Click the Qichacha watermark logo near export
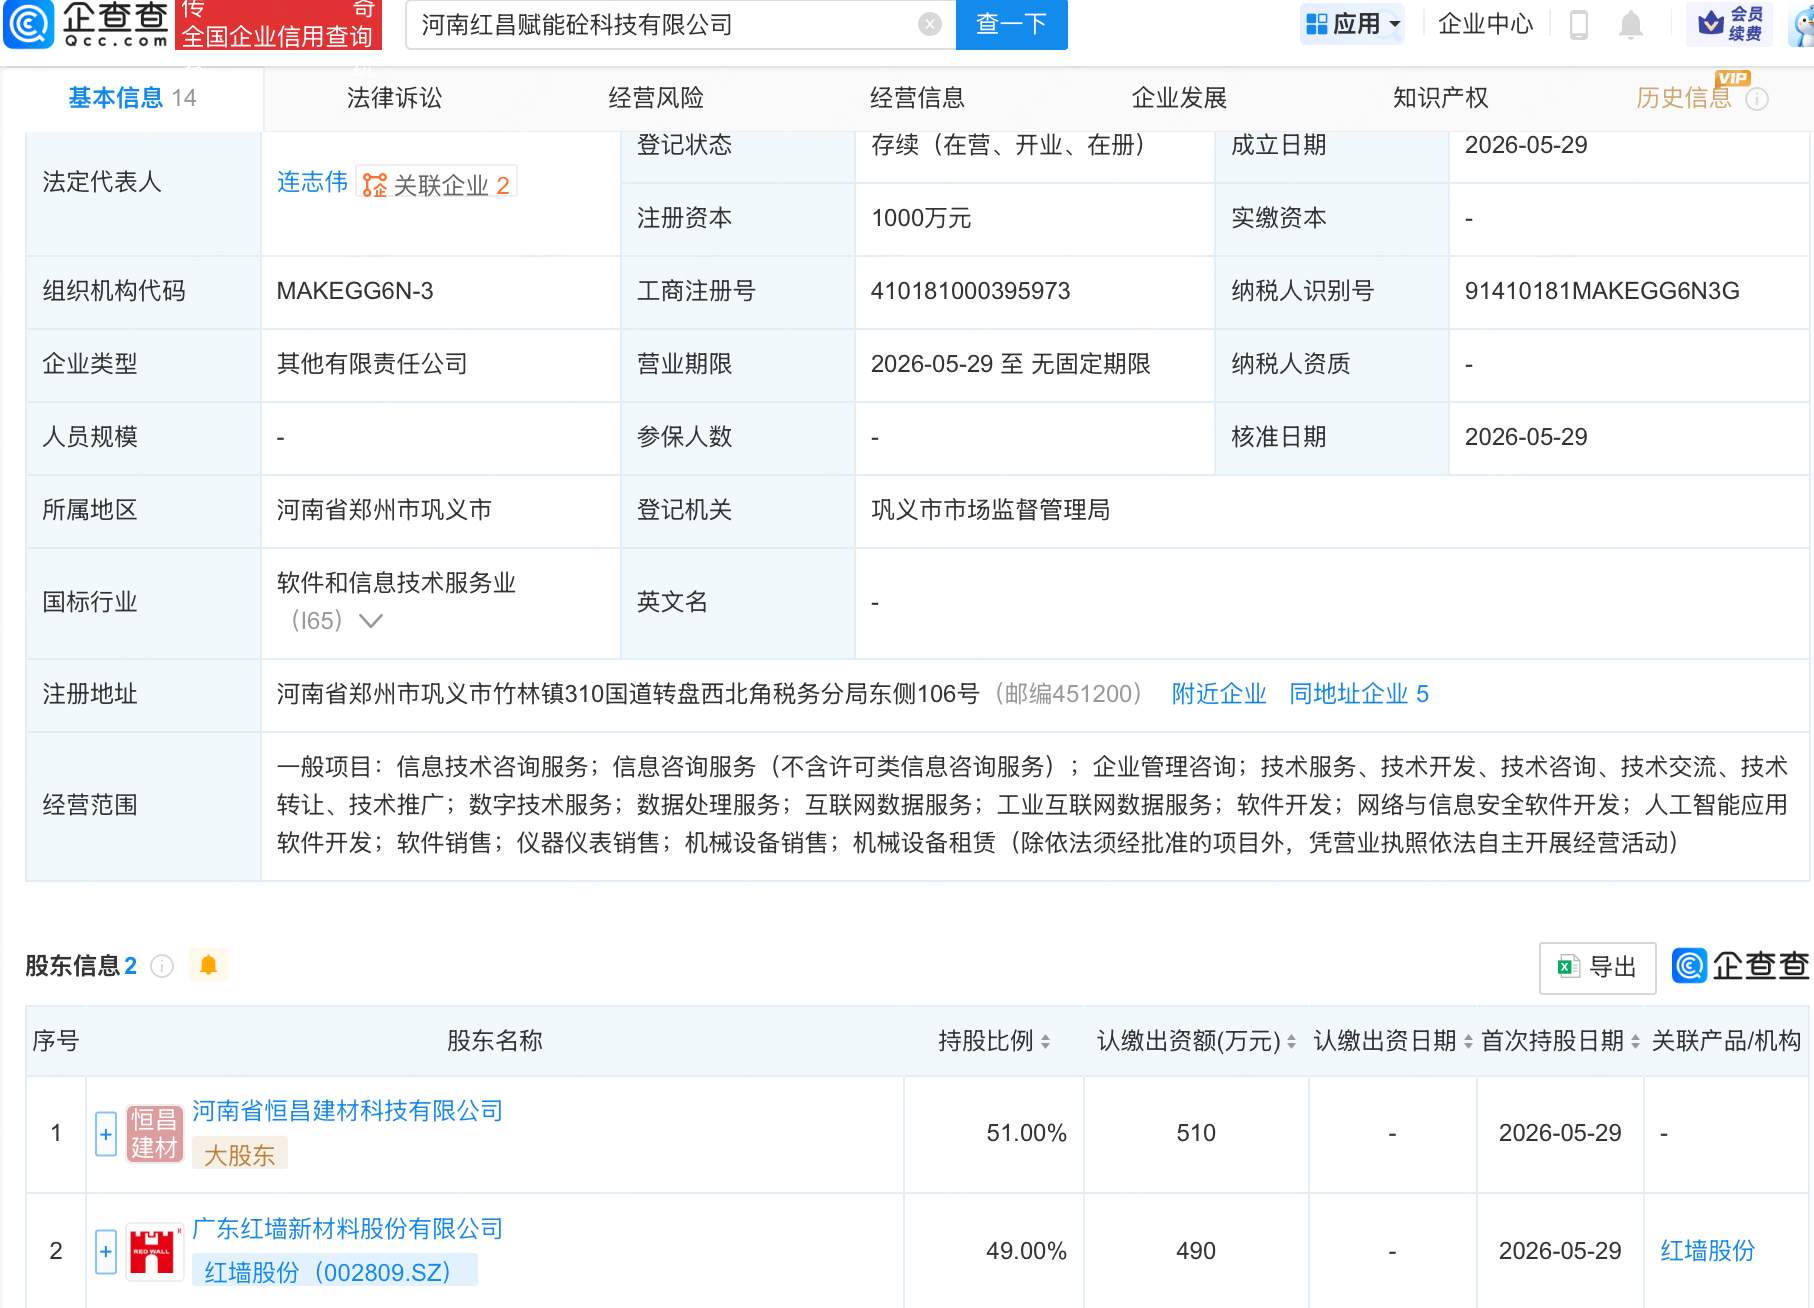Screen dimensions: 1814x1308 pyautogui.click(x=1741, y=966)
